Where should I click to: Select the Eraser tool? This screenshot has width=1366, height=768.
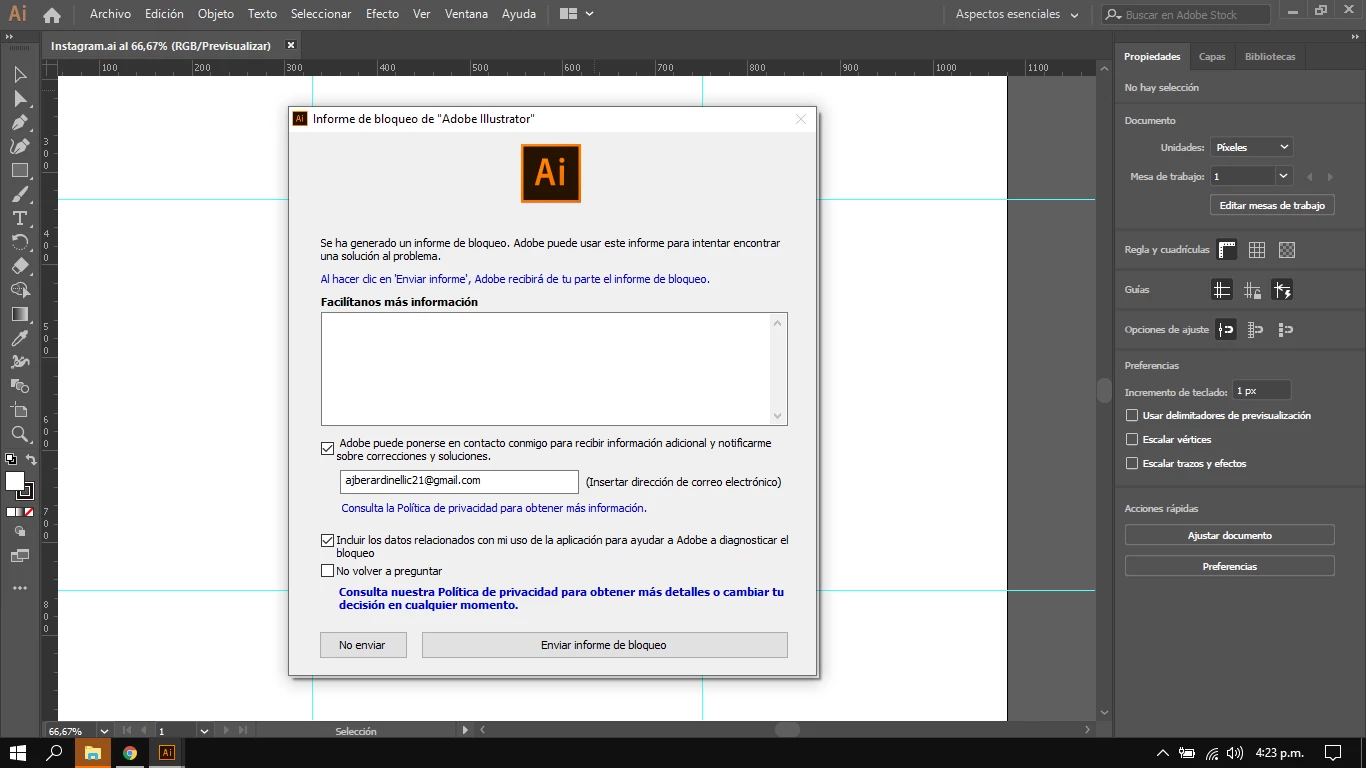tap(20, 267)
